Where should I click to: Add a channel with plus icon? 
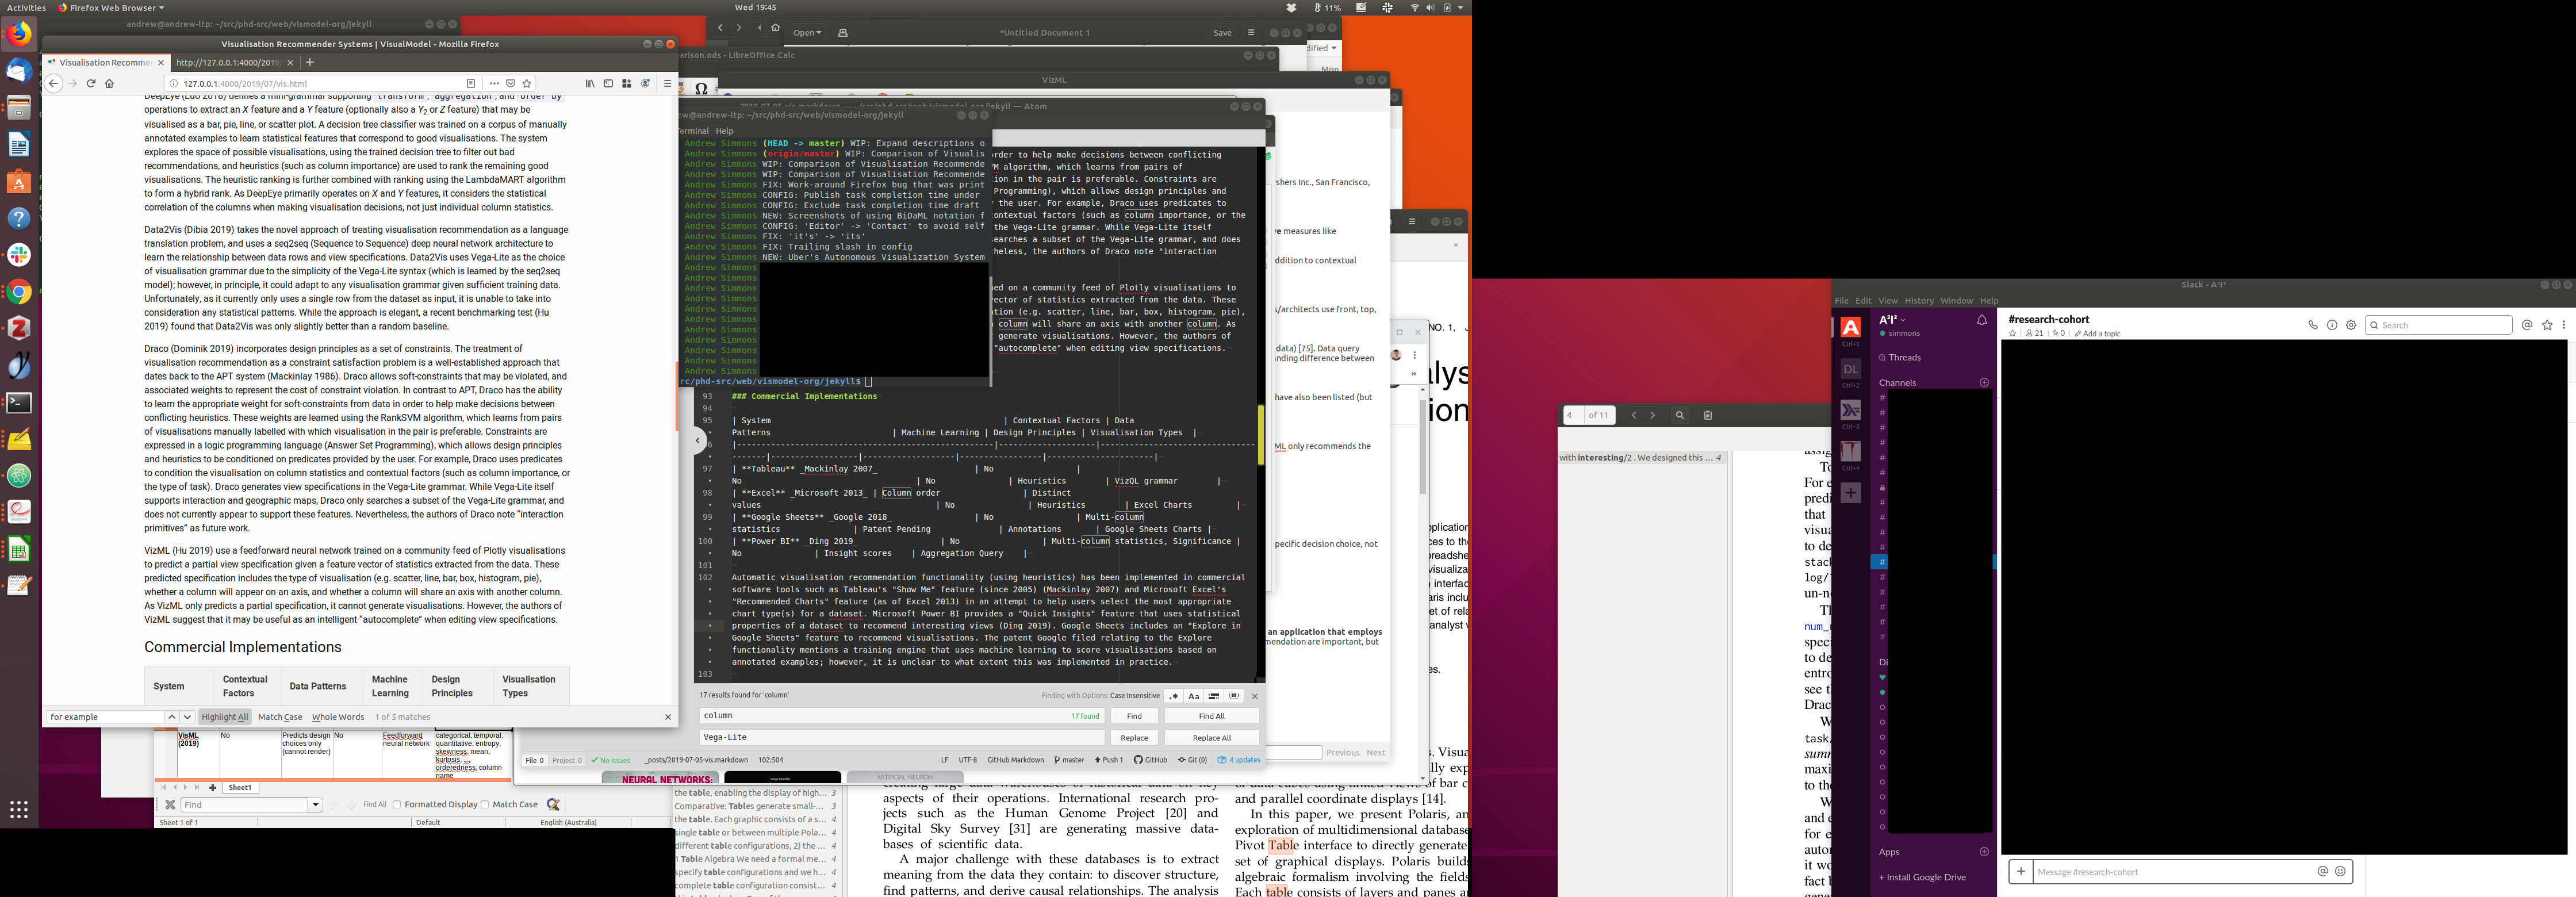coord(1984,382)
